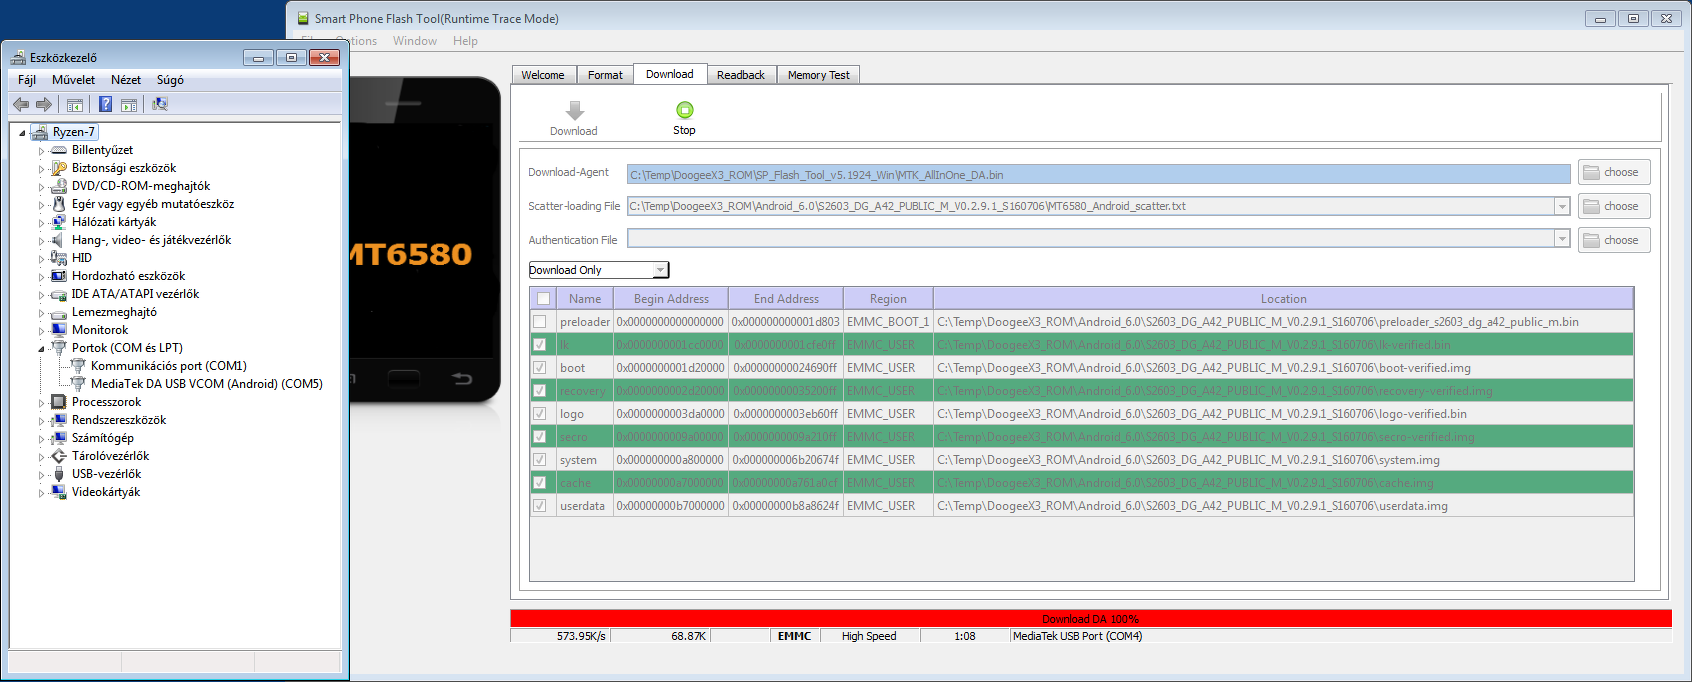Screen dimensions: 1692x682
Task: Switch to the Readback tab
Action: [x=741, y=75]
